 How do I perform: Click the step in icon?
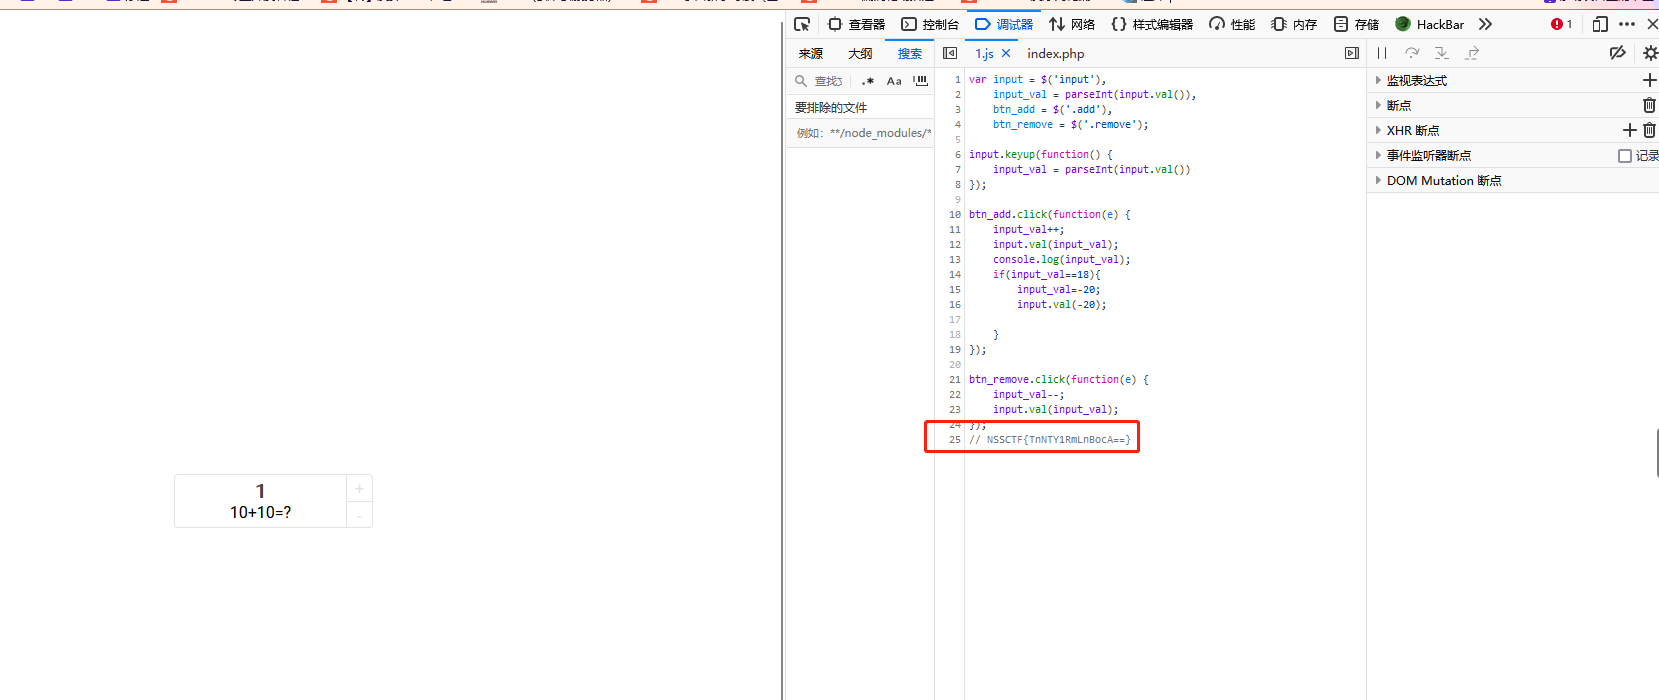1442,53
